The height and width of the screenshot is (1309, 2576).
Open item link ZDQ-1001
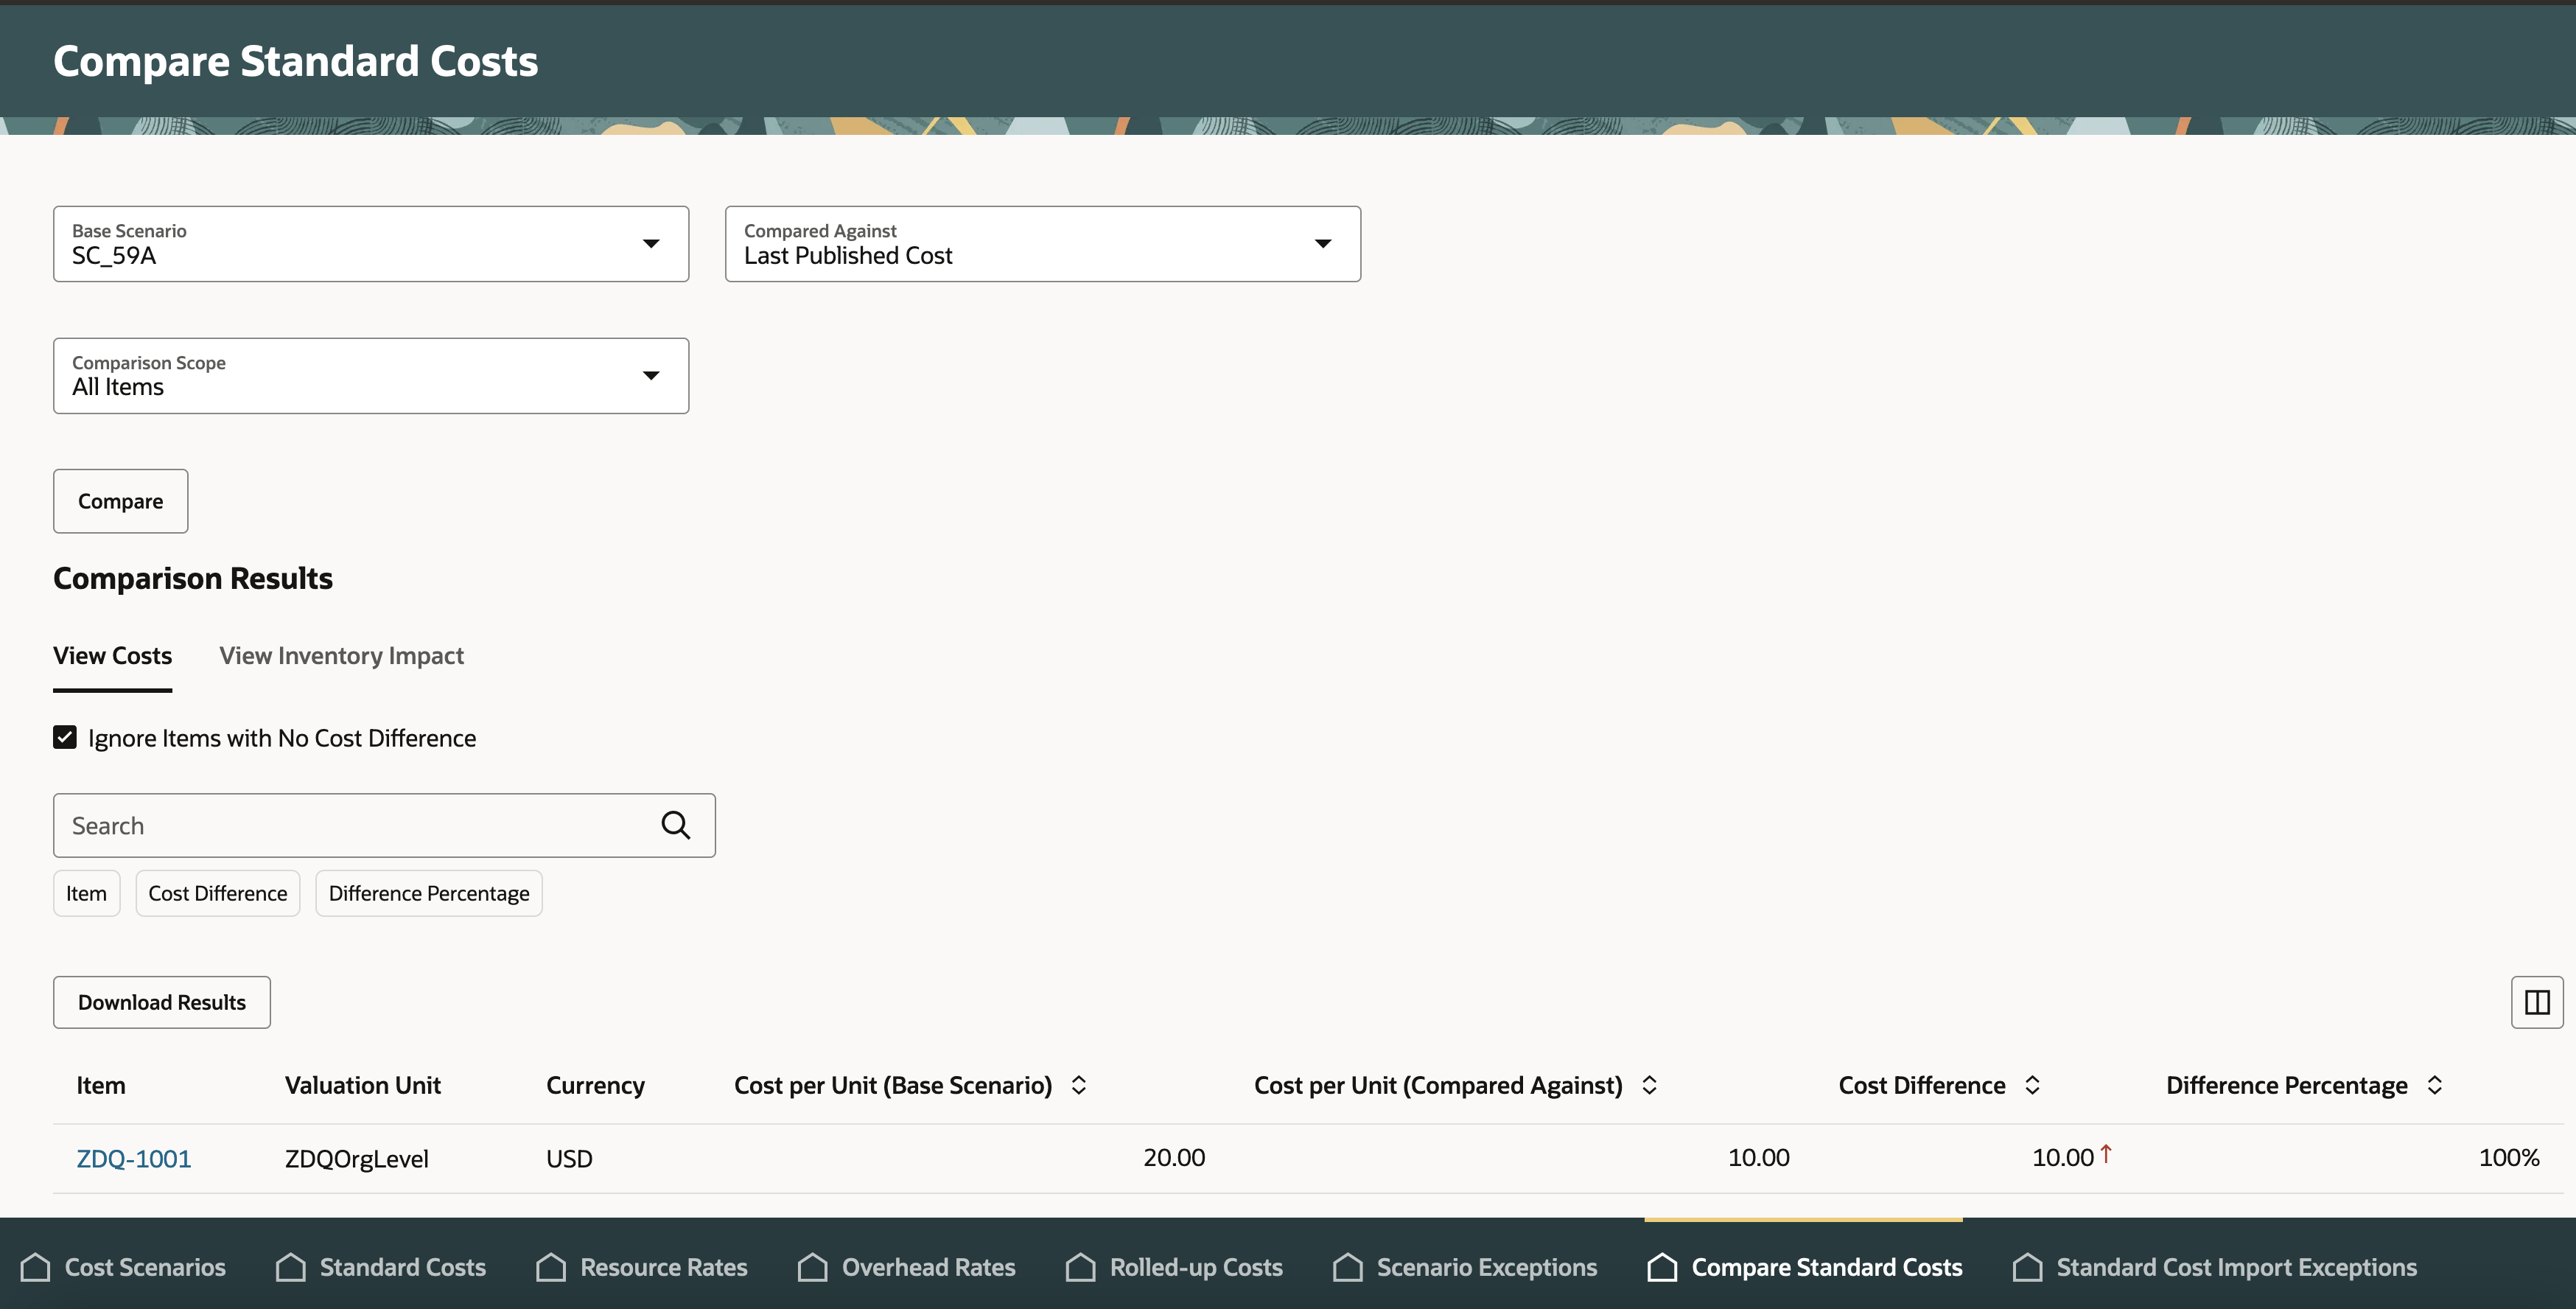134,1158
